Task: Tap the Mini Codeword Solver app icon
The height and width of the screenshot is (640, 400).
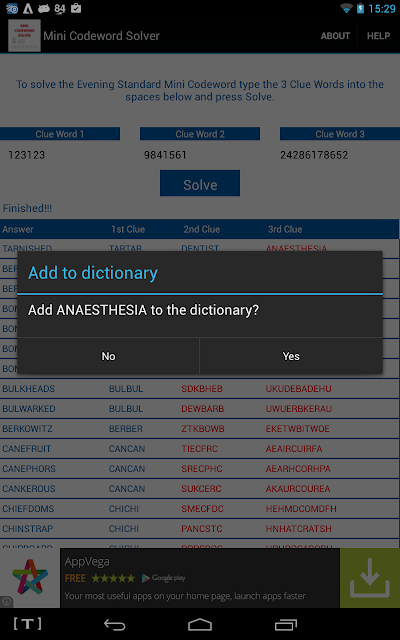Action: (x=24, y=36)
